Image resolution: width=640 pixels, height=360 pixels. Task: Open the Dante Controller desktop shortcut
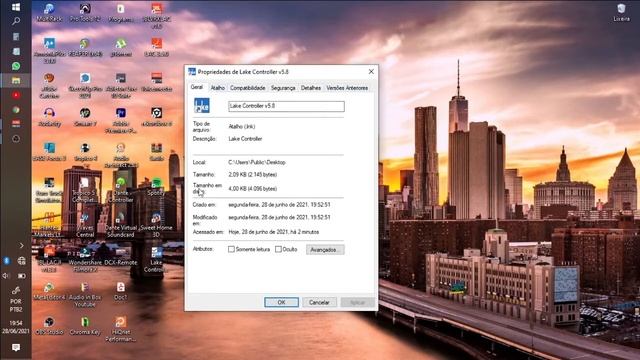click(x=121, y=189)
